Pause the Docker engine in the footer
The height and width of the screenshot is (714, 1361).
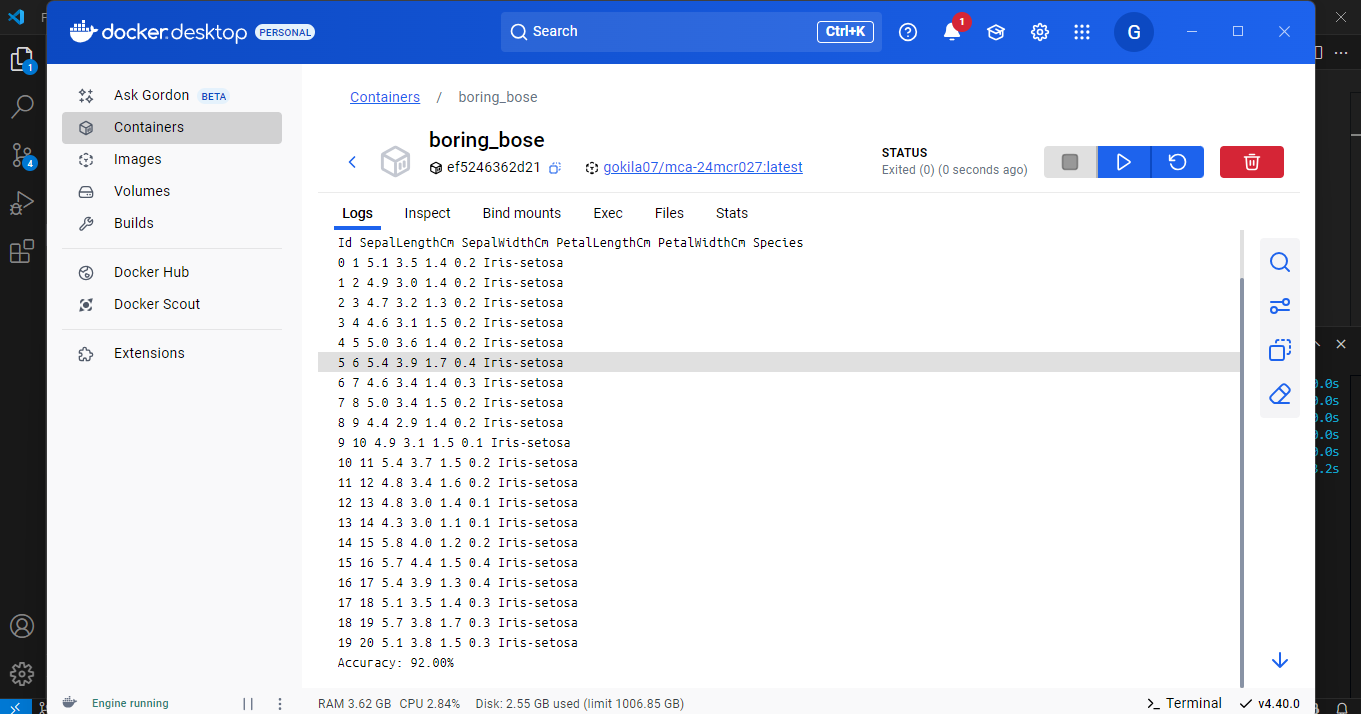(248, 704)
